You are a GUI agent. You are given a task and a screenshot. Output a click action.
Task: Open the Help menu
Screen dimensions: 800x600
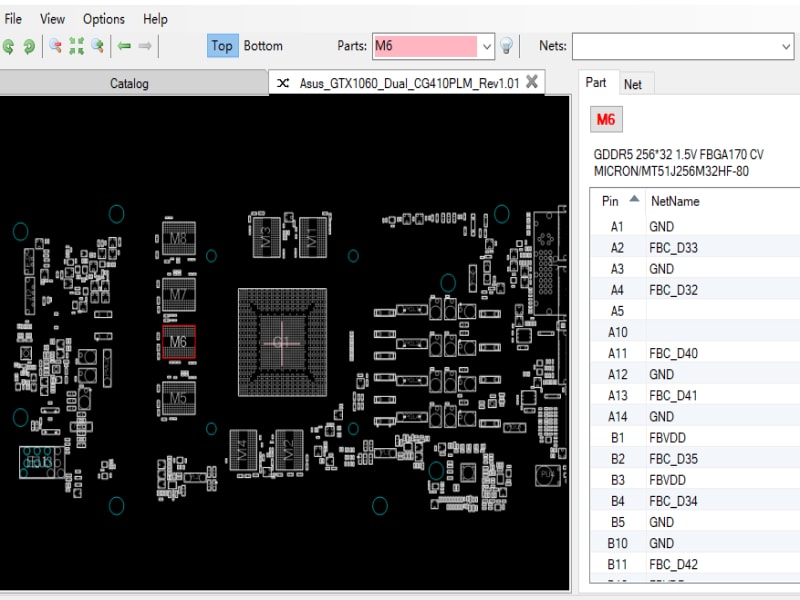155,19
